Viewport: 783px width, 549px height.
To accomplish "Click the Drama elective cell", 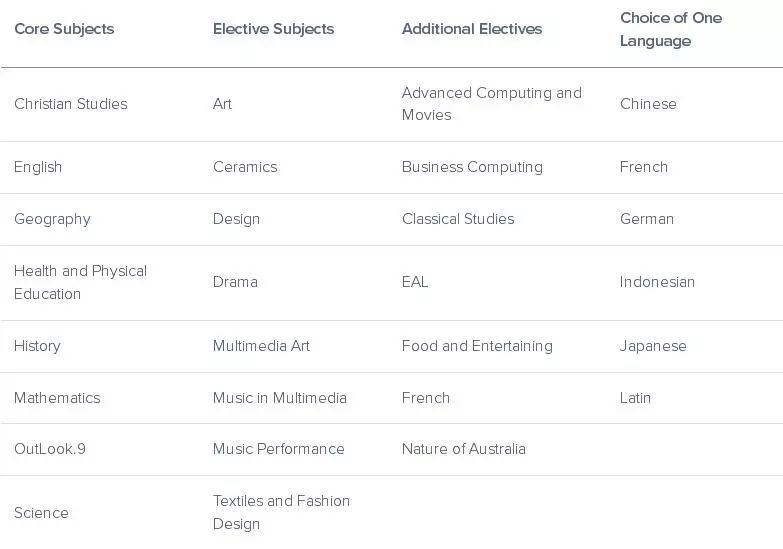I will coord(235,282).
